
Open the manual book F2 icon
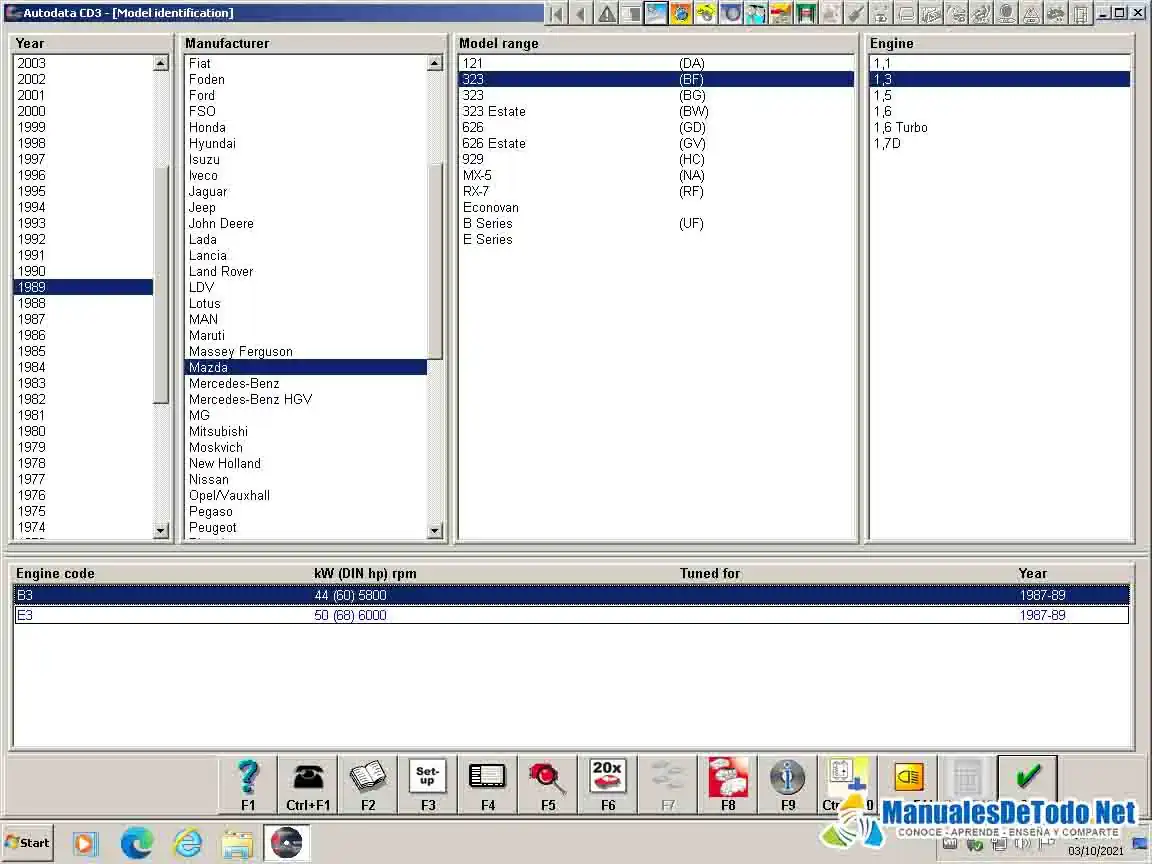point(367,779)
